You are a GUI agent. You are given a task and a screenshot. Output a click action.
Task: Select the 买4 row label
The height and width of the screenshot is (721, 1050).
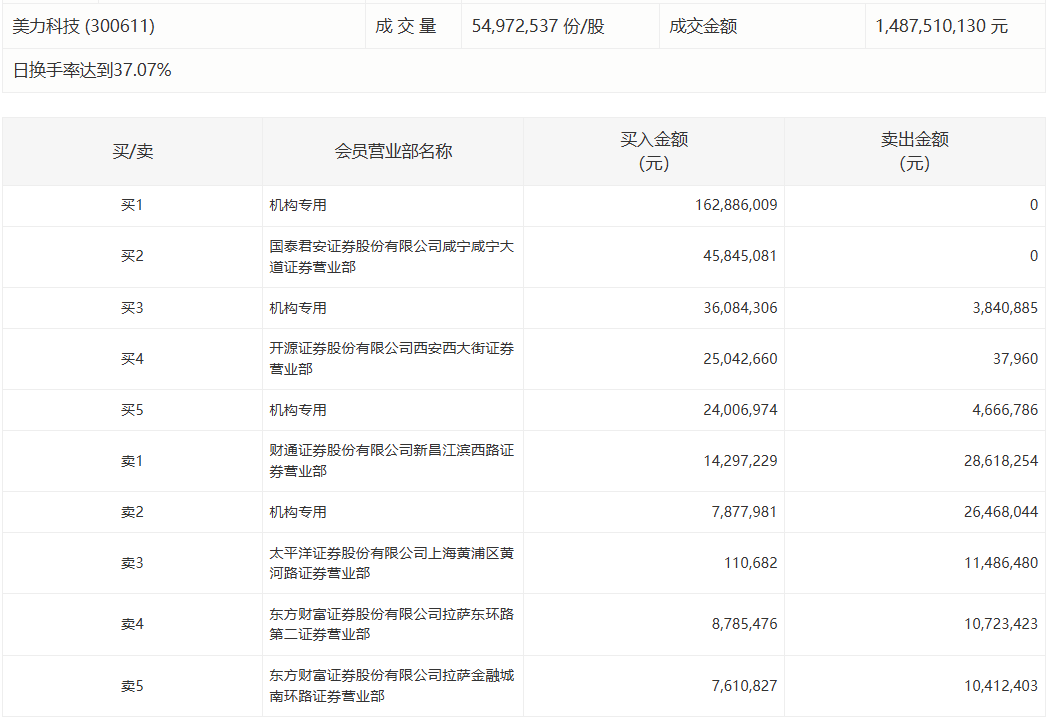coord(132,359)
